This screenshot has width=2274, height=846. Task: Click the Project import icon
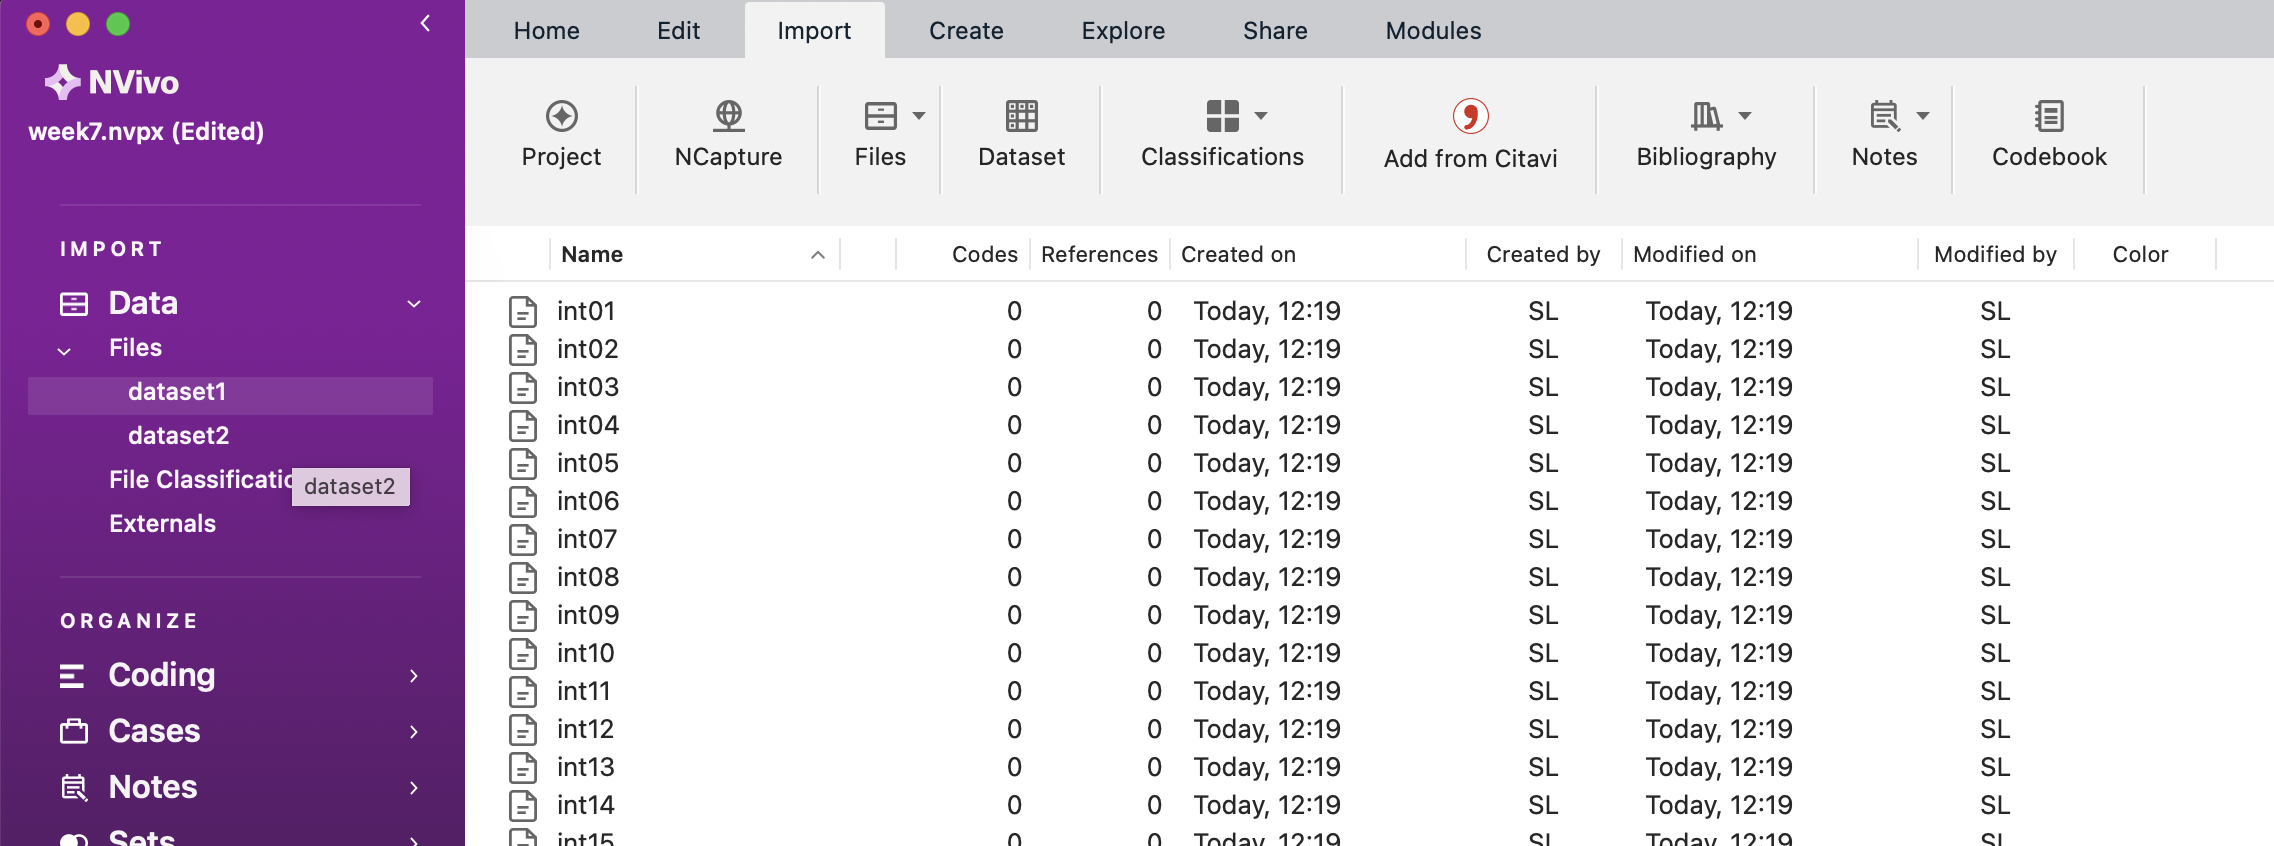click(561, 117)
